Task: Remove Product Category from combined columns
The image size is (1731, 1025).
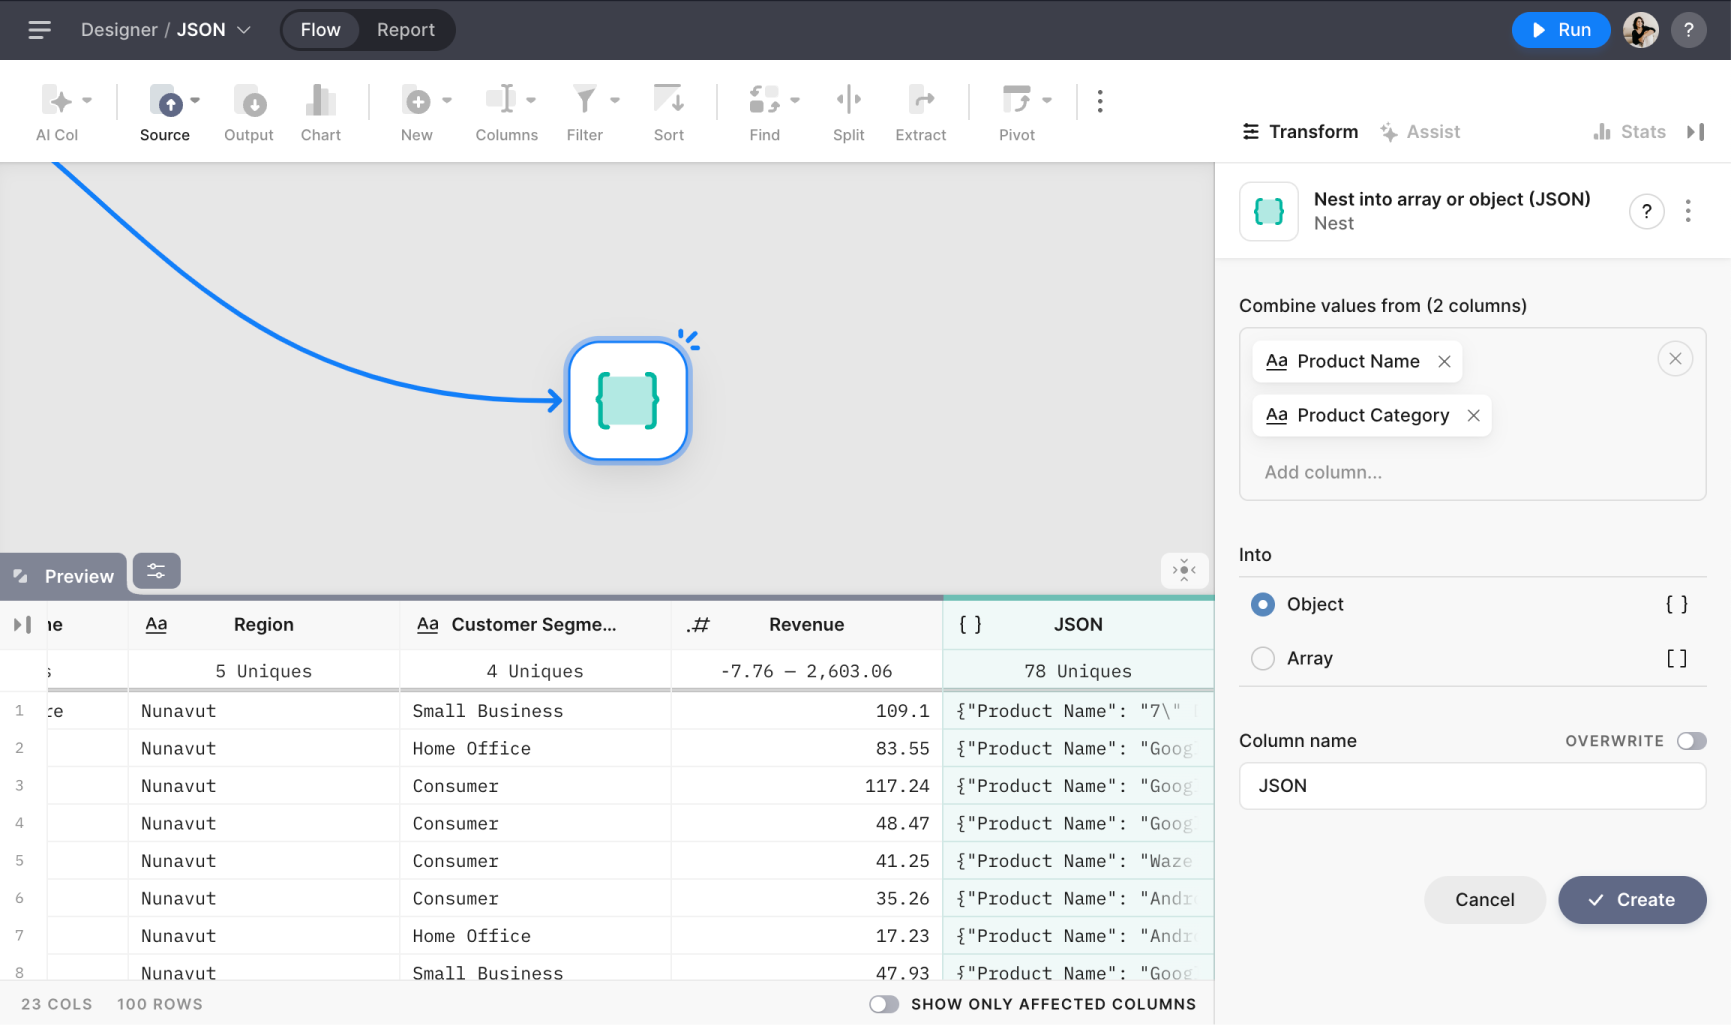Action: (x=1473, y=416)
